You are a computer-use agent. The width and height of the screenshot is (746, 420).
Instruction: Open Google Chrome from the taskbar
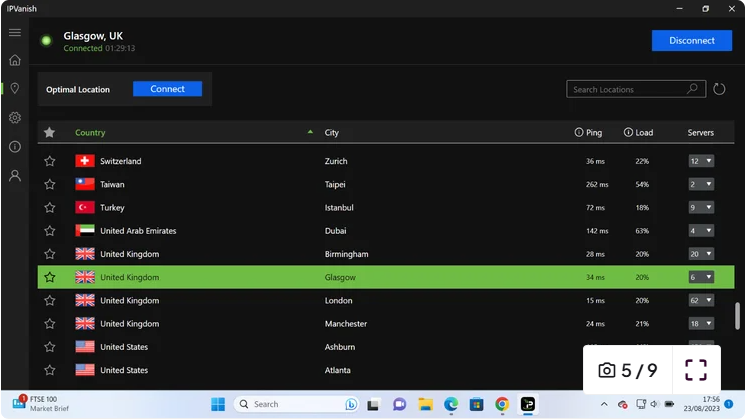tap(502, 404)
